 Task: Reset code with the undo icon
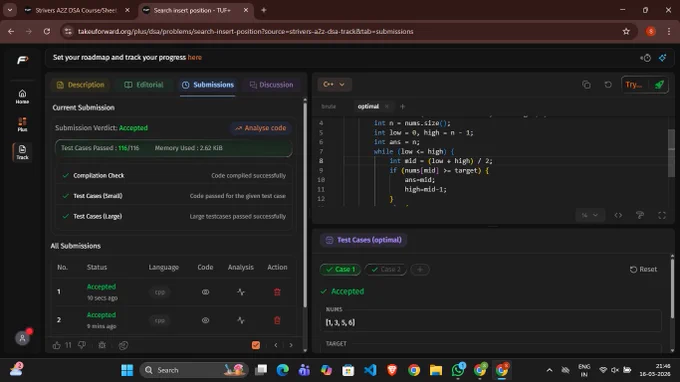[x=608, y=85]
